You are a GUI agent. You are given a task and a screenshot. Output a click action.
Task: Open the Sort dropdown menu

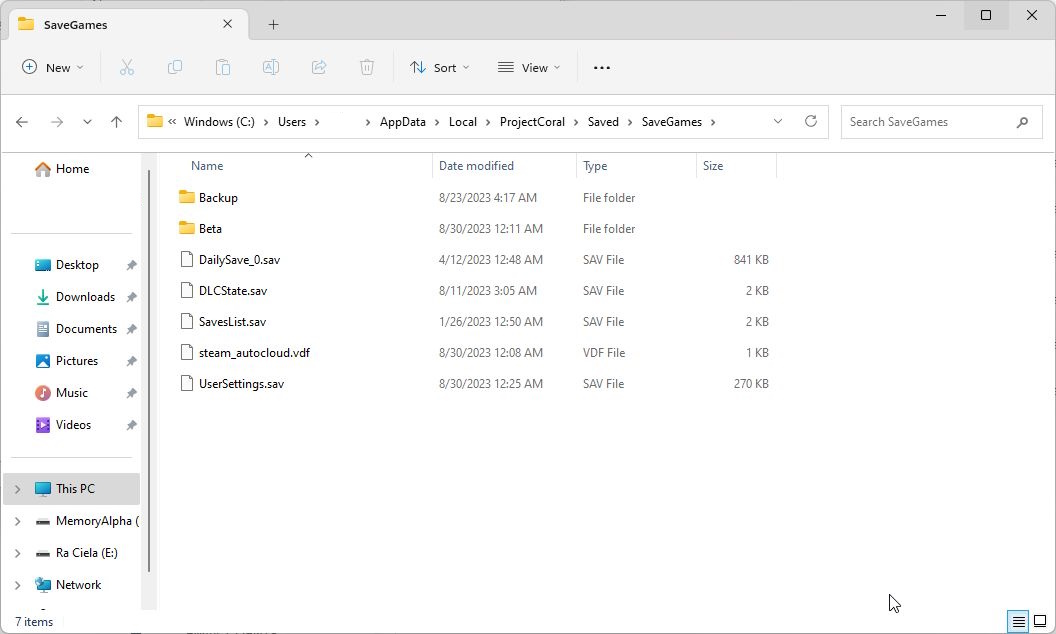[x=439, y=67]
